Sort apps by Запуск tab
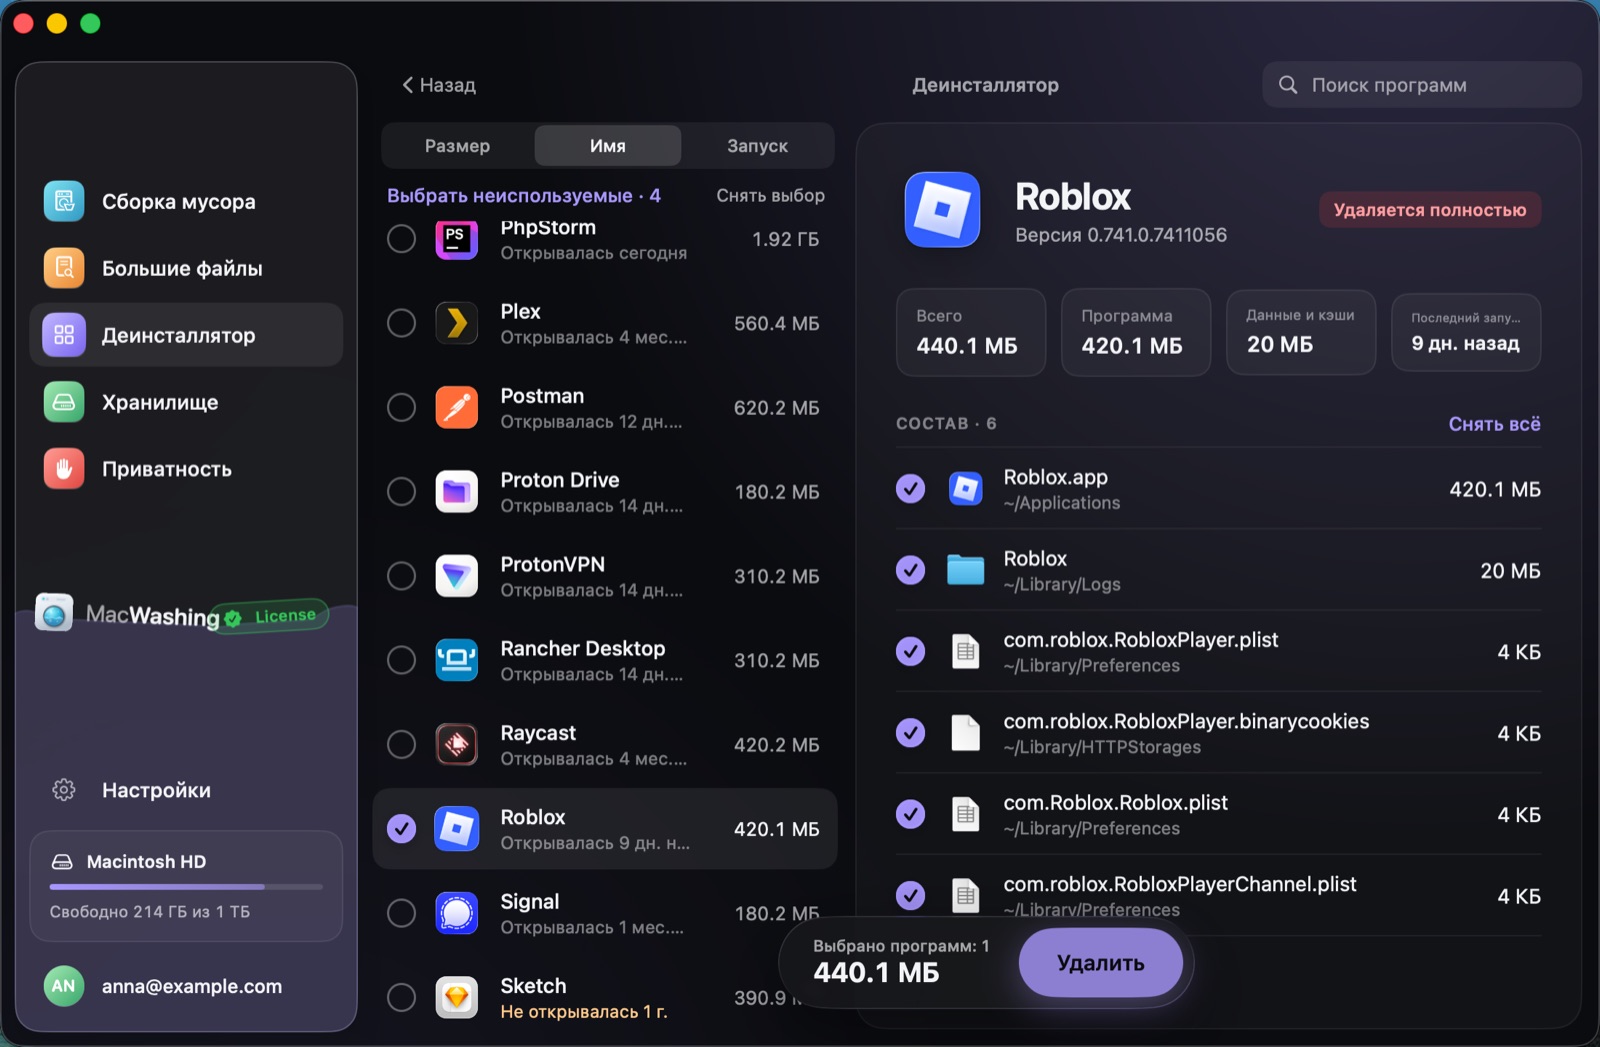This screenshot has height=1047, width=1600. 757,146
